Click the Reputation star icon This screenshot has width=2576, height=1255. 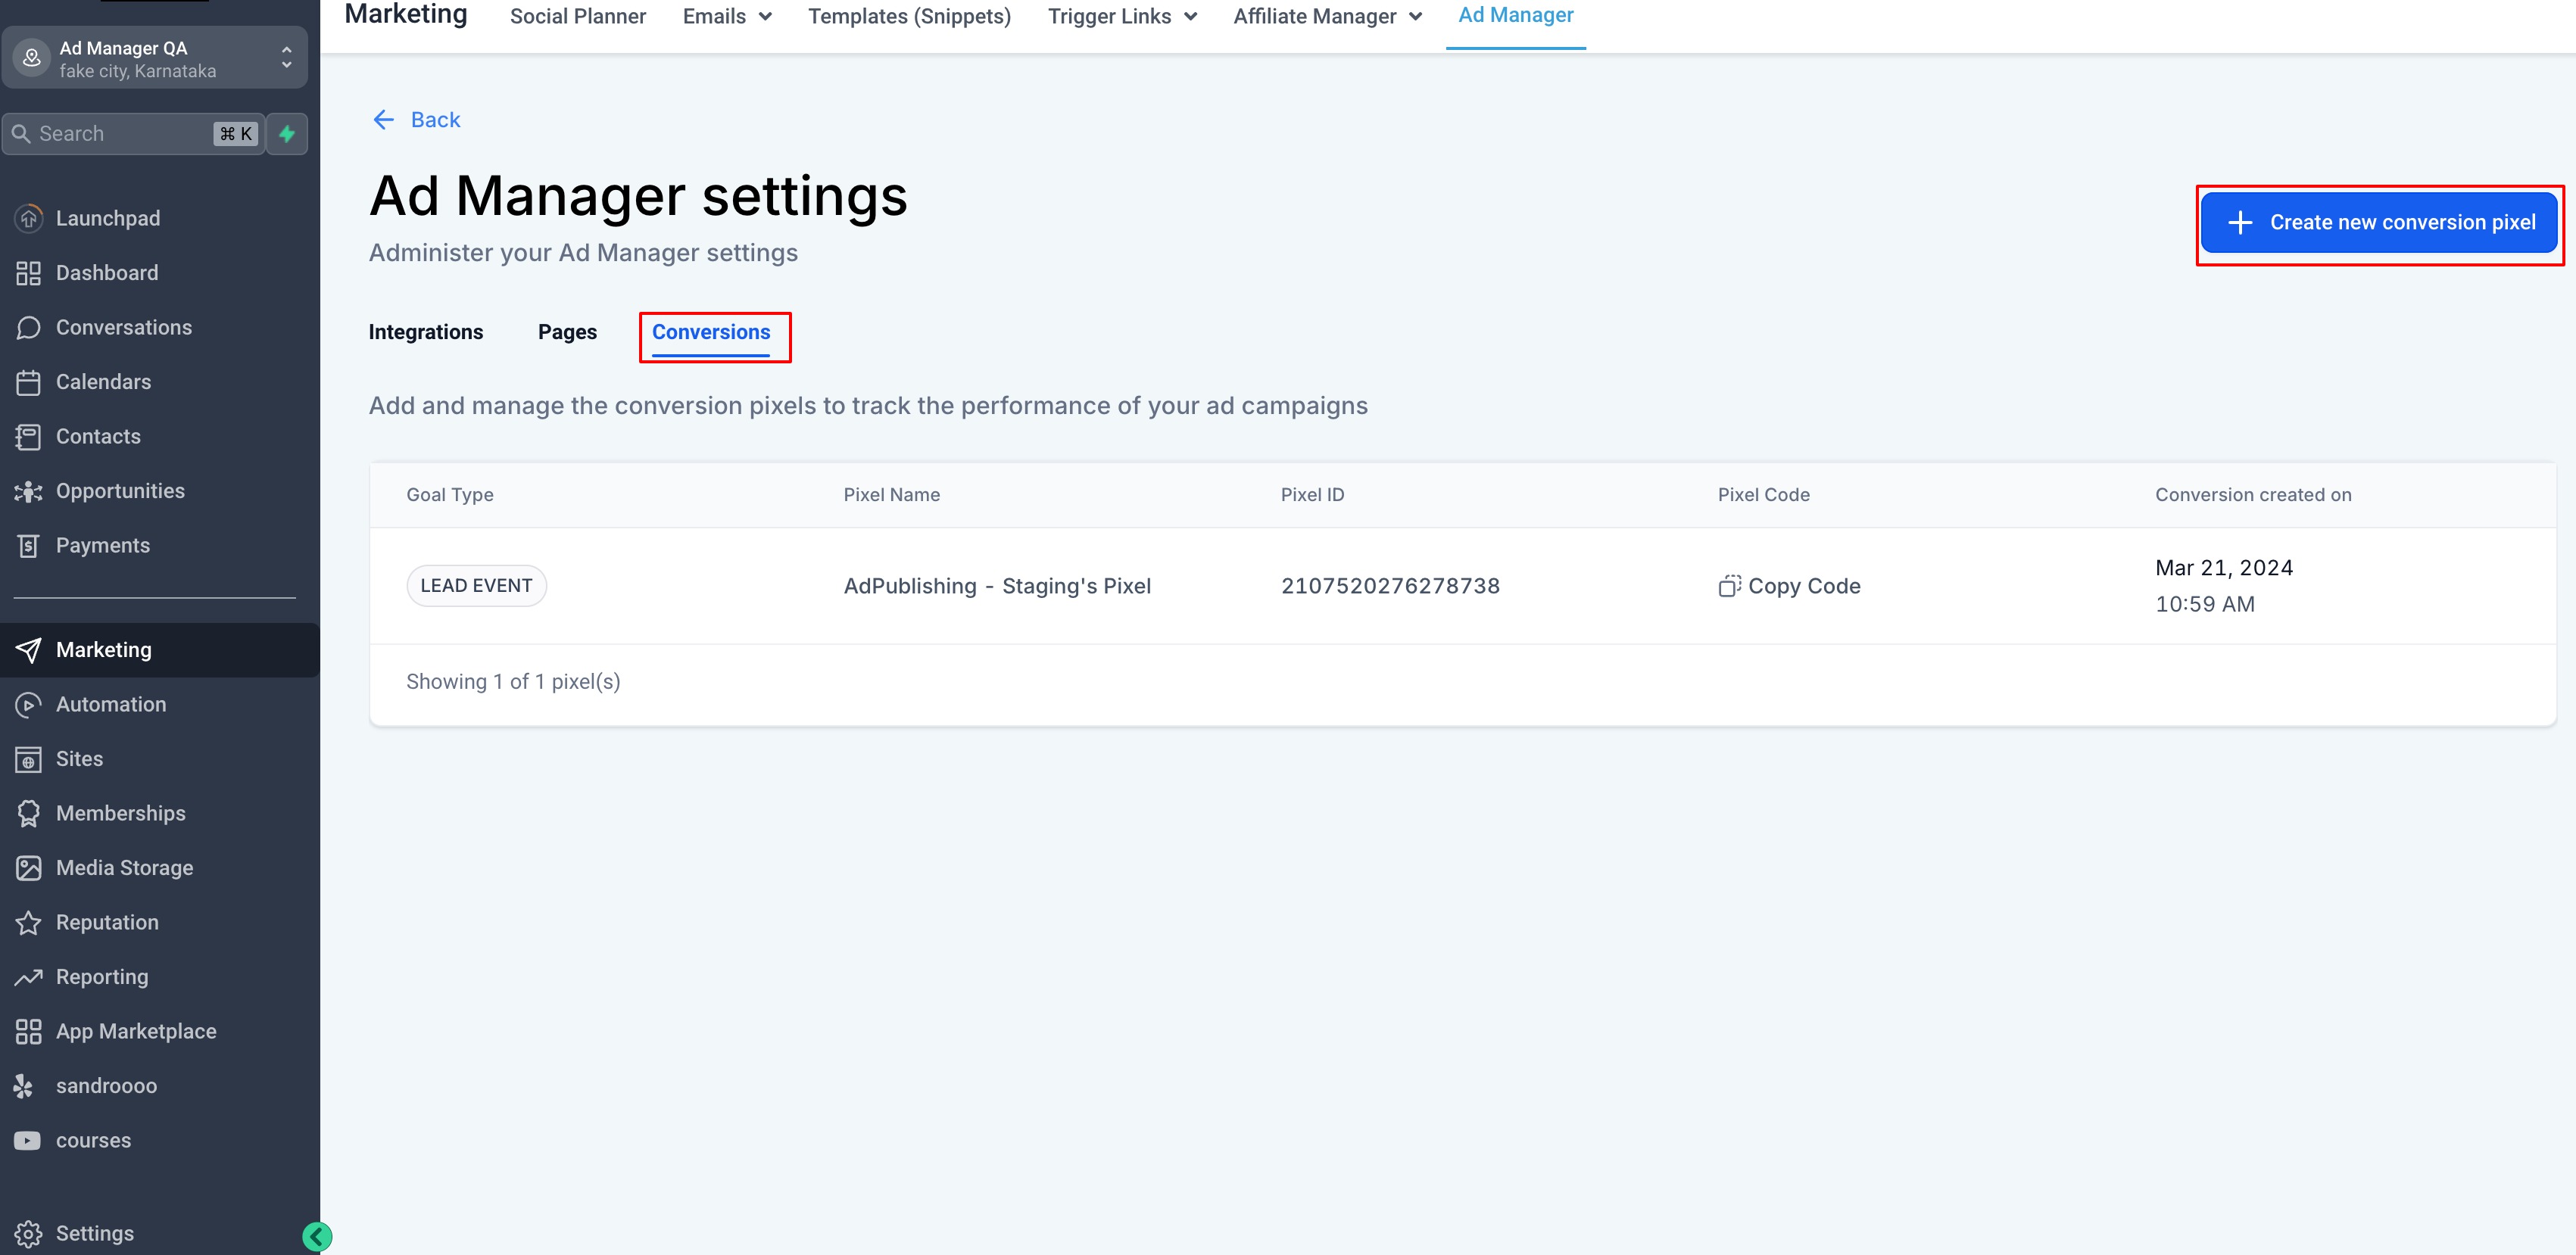pos(29,922)
